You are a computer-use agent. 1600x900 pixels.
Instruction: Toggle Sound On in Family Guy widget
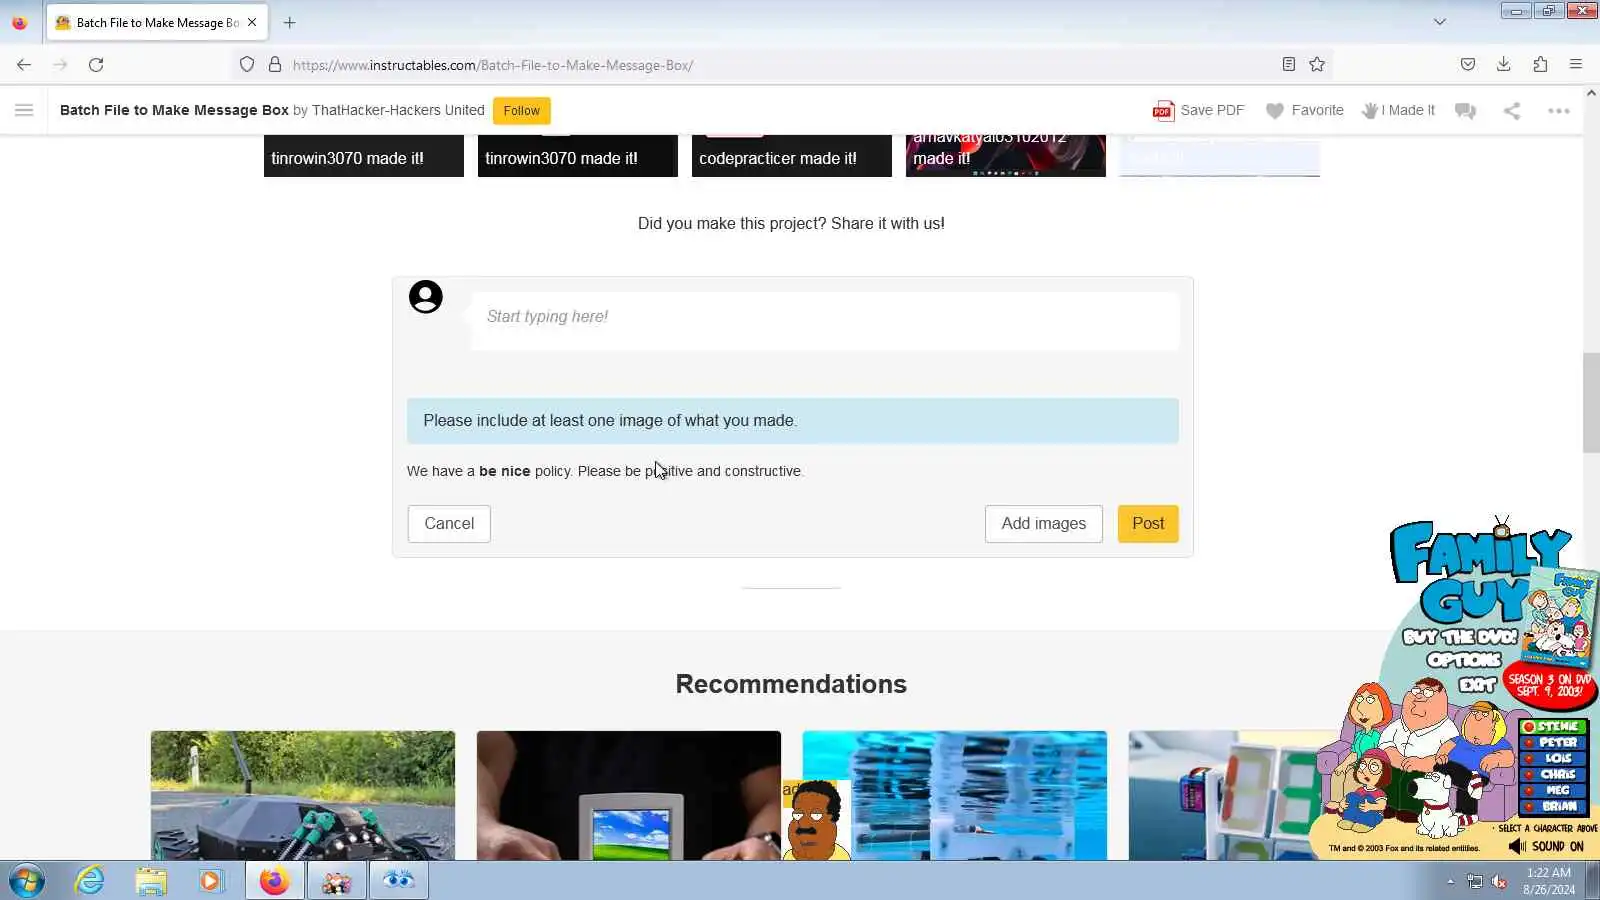pos(1546,847)
